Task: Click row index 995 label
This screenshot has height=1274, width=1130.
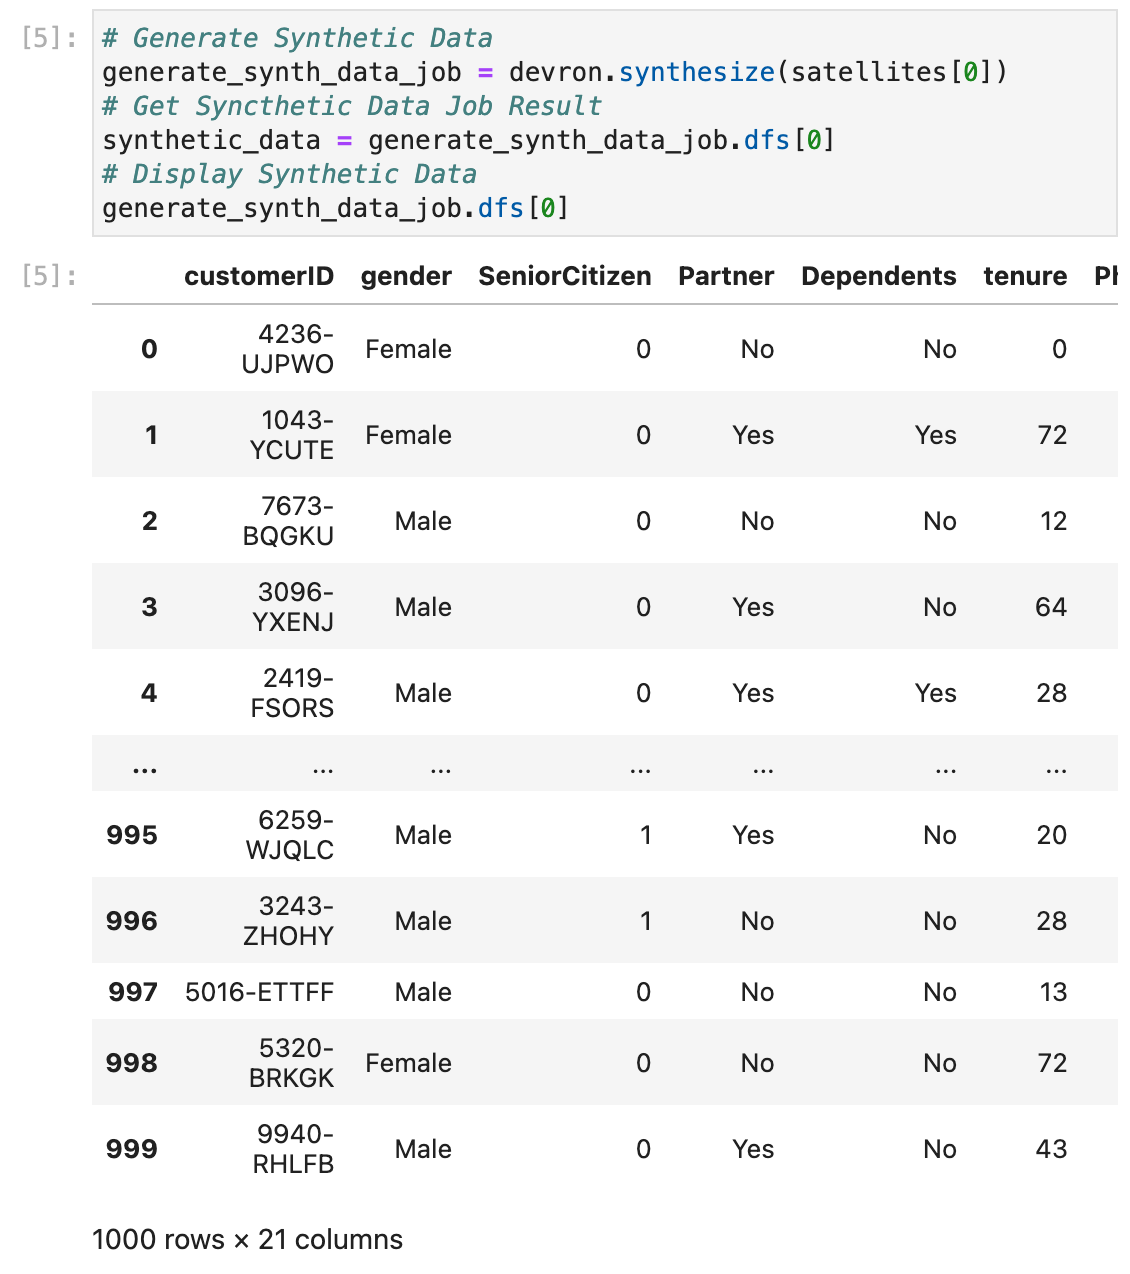Action: coord(132,835)
